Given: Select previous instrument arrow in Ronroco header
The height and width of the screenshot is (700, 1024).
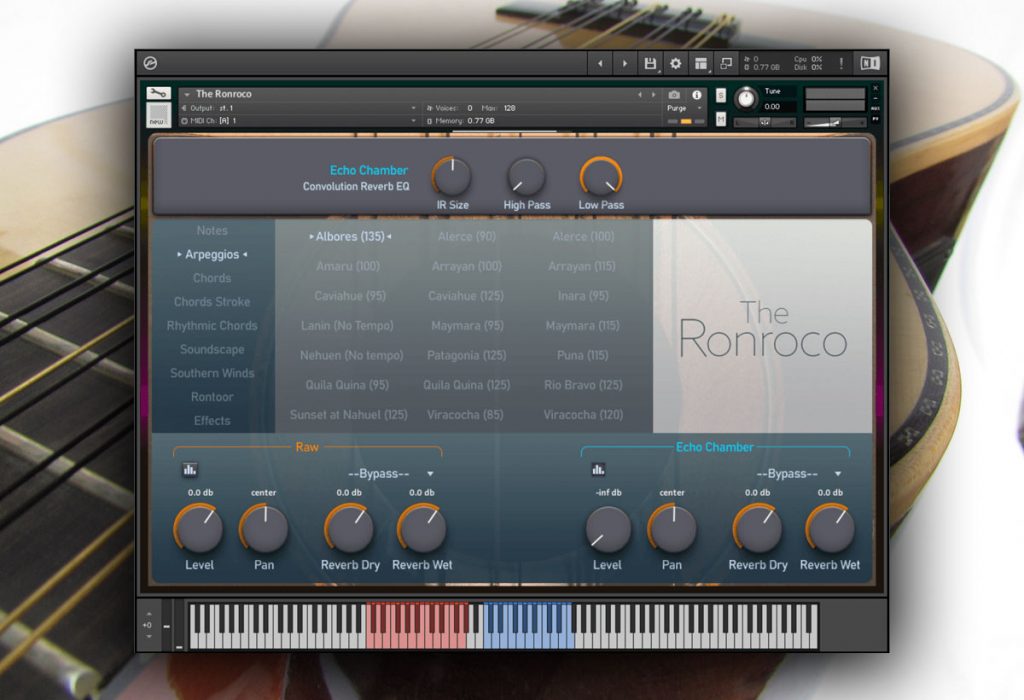Looking at the screenshot, I should point(640,95).
